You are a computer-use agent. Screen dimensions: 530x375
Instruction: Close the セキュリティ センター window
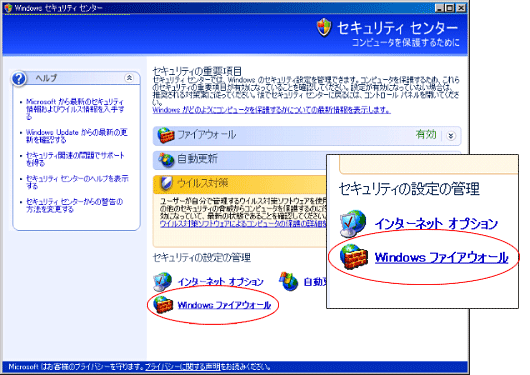click(x=461, y=8)
